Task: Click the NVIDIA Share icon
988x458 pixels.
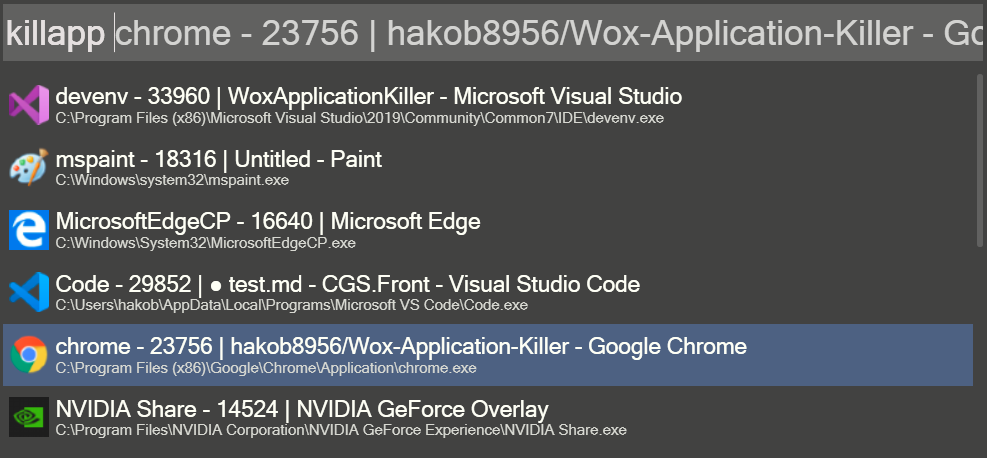Action: point(29,416)
